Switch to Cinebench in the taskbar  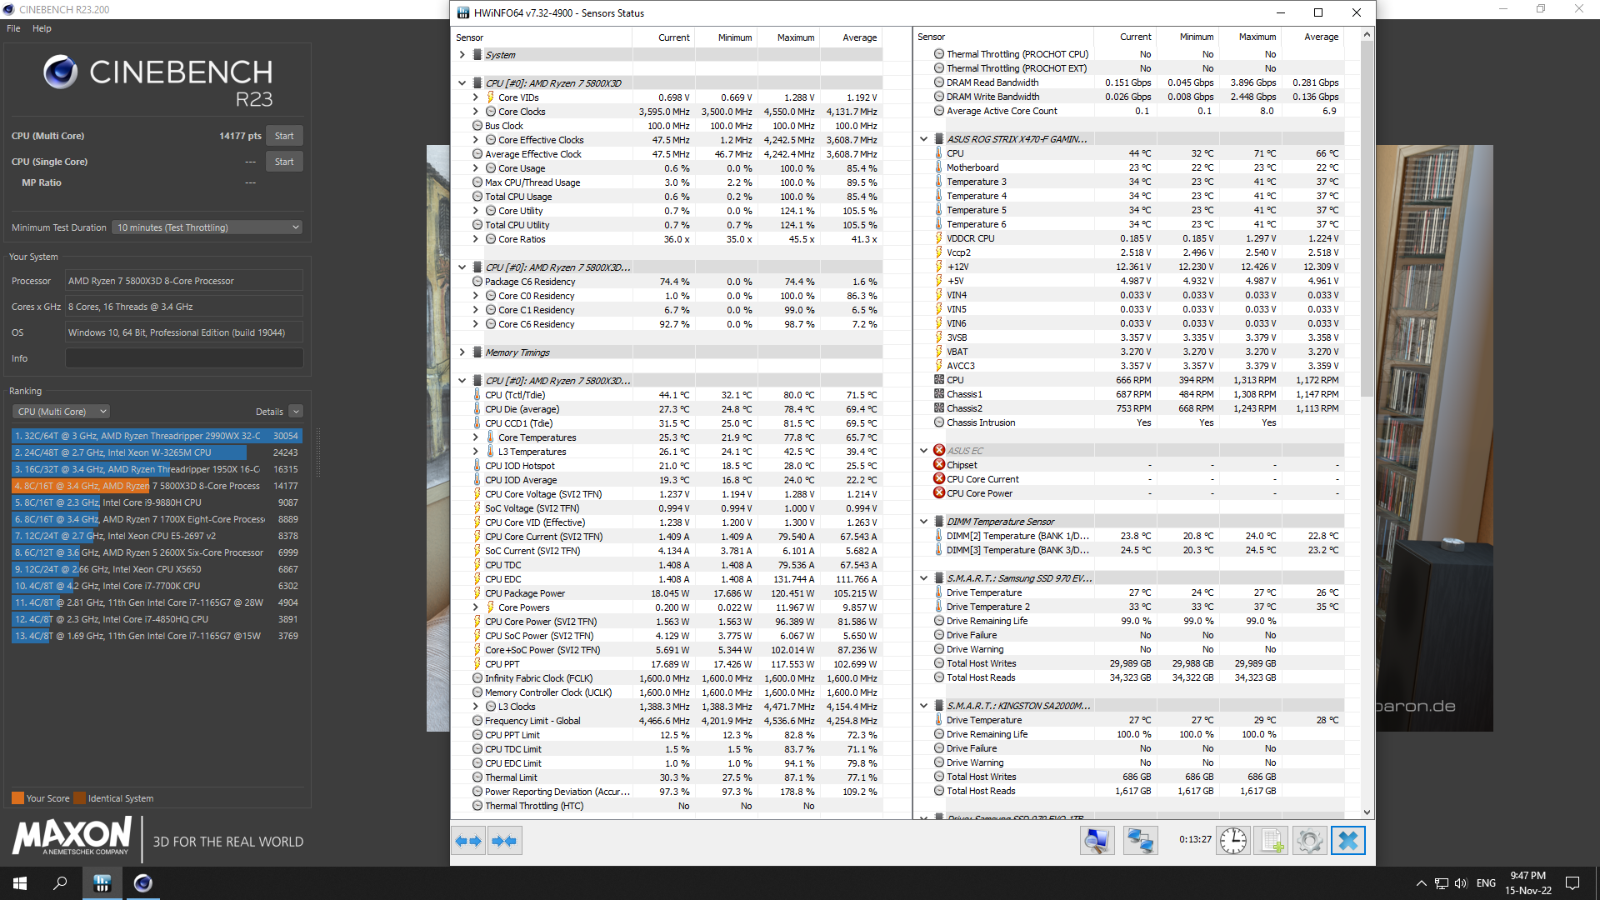coord(143,883)
